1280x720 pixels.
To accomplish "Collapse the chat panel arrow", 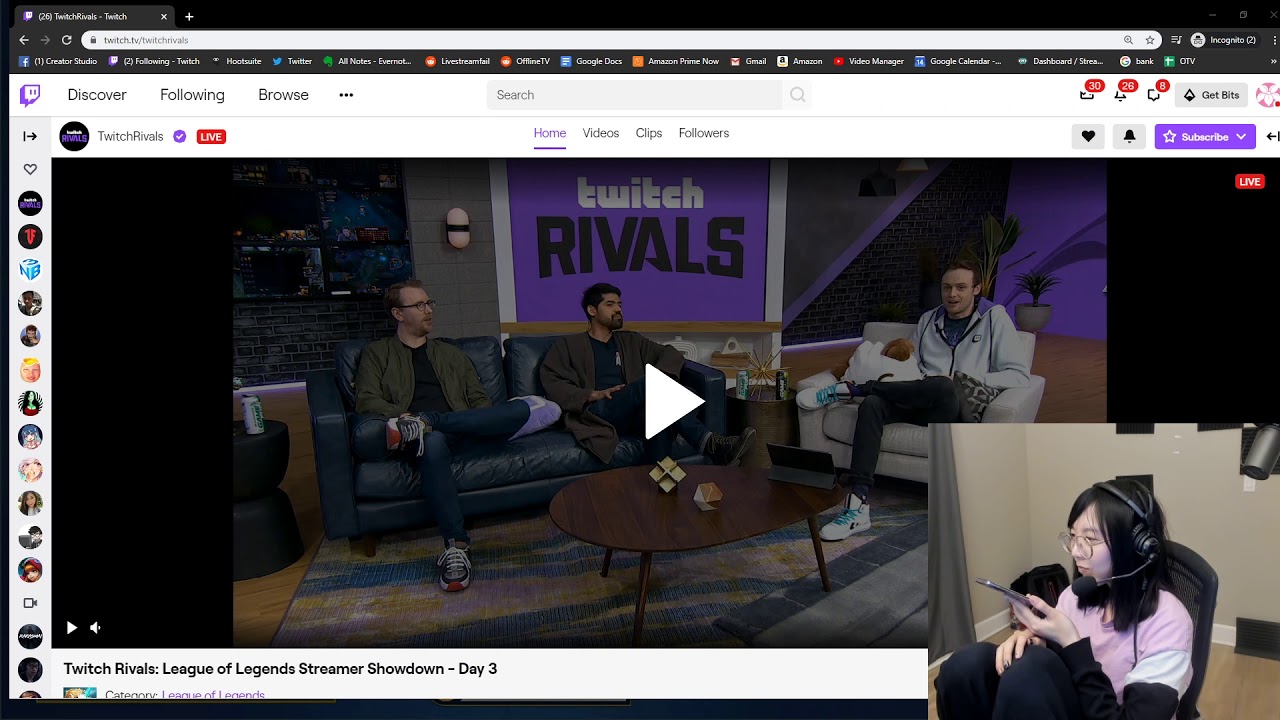I will [1272, 137].
